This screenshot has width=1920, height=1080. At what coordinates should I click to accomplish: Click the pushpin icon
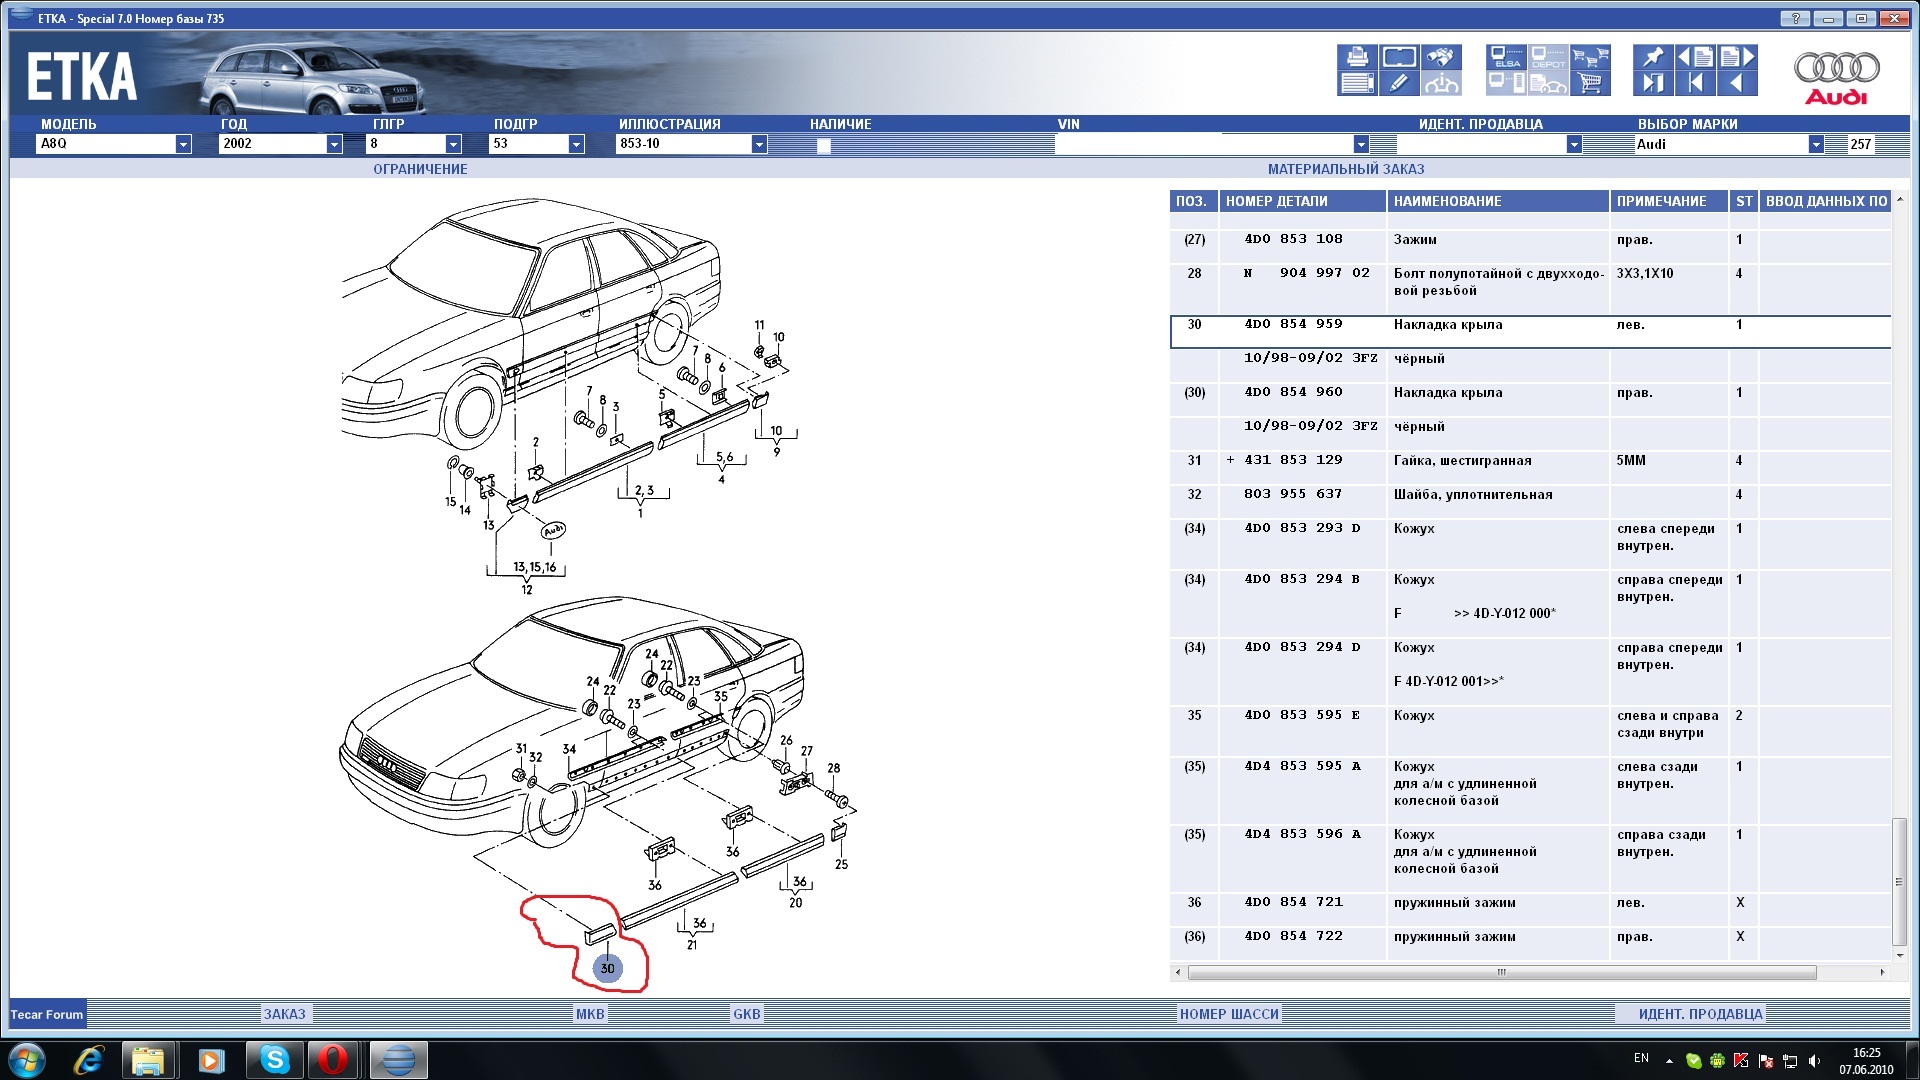click(1653, 57)
